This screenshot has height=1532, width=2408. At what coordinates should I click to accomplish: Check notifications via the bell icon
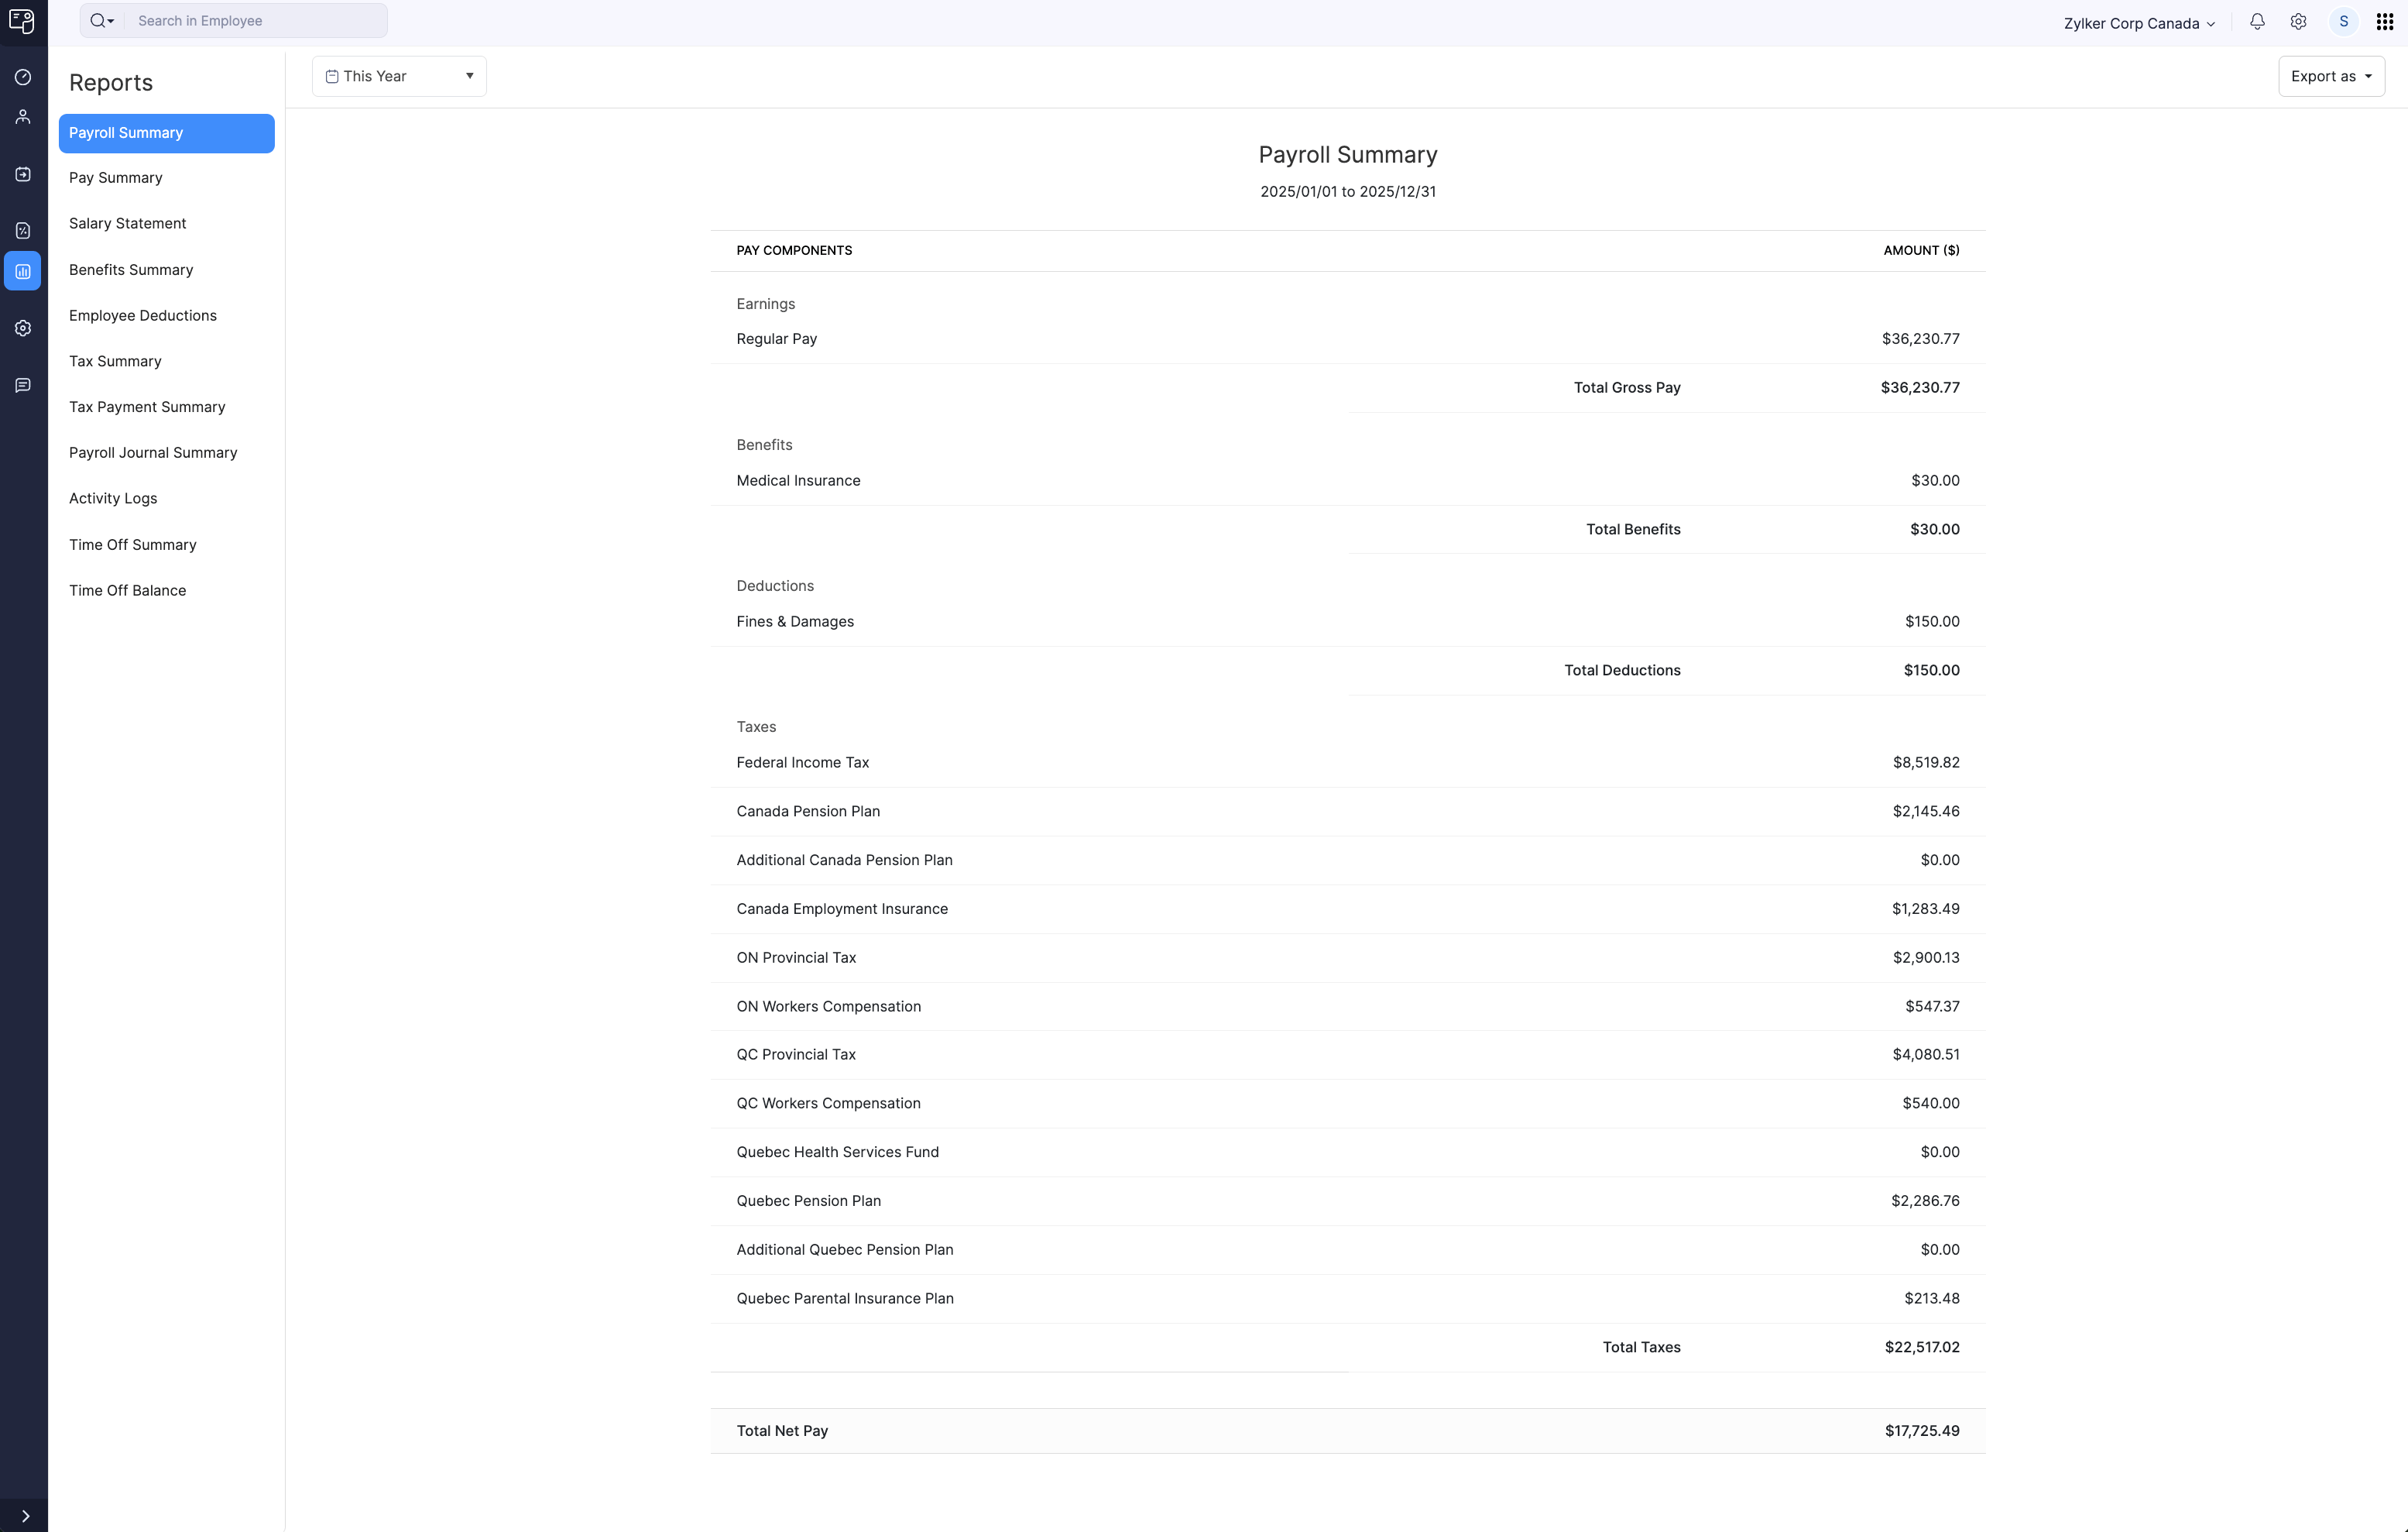click(x=2257, y=21)
